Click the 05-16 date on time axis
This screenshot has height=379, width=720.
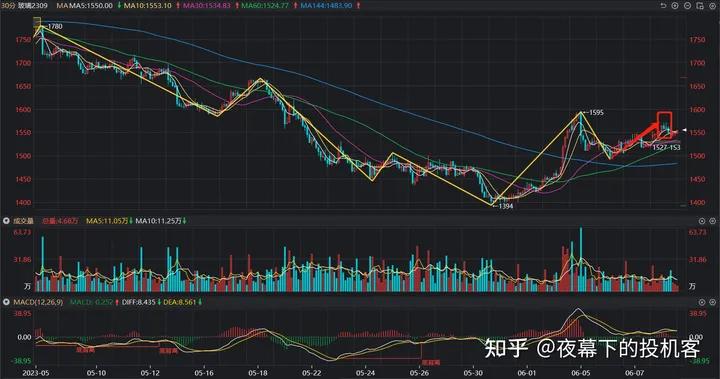[x=204, y=373]
